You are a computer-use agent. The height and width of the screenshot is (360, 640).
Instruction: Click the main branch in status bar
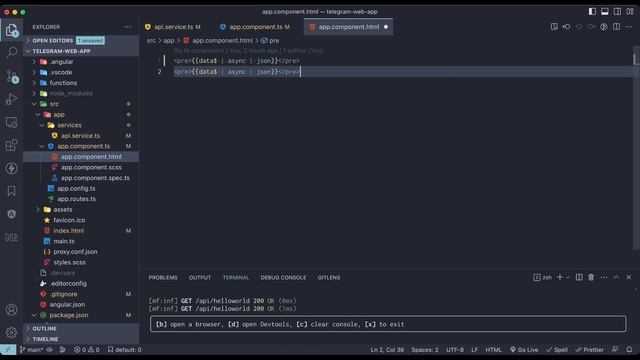tap(32, 350)
